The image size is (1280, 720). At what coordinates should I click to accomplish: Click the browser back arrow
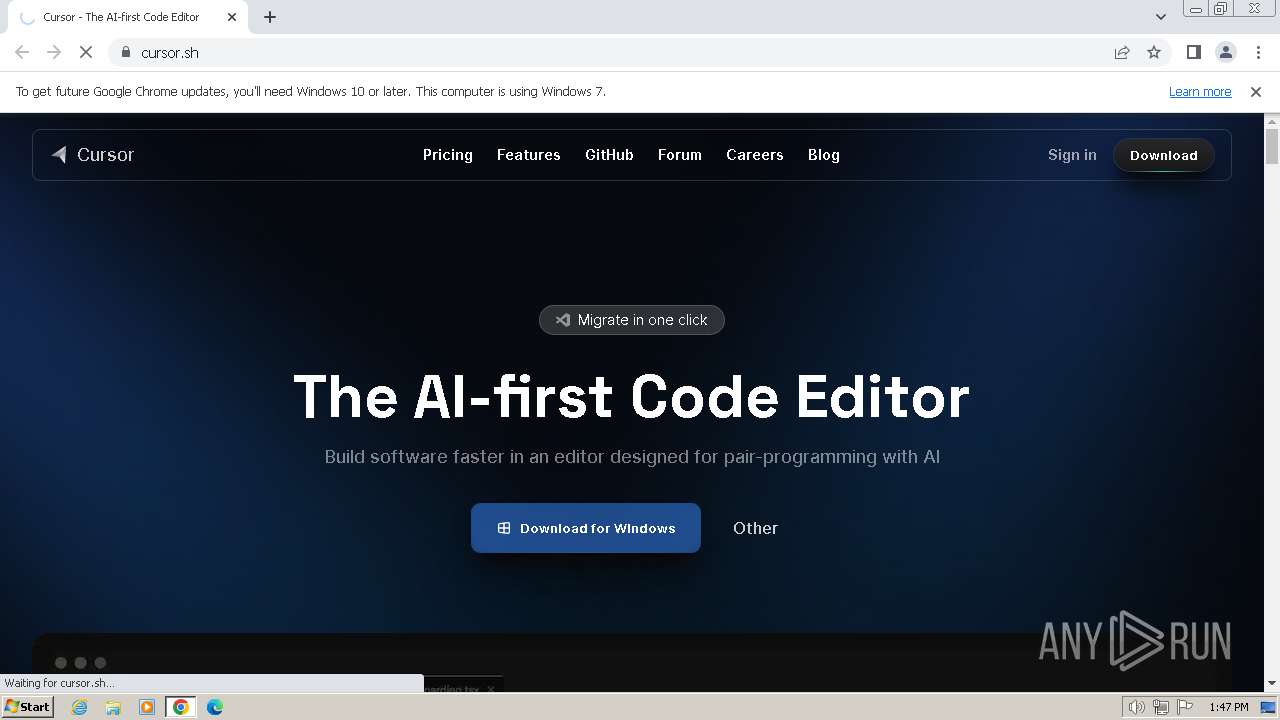tap(22, 52)
